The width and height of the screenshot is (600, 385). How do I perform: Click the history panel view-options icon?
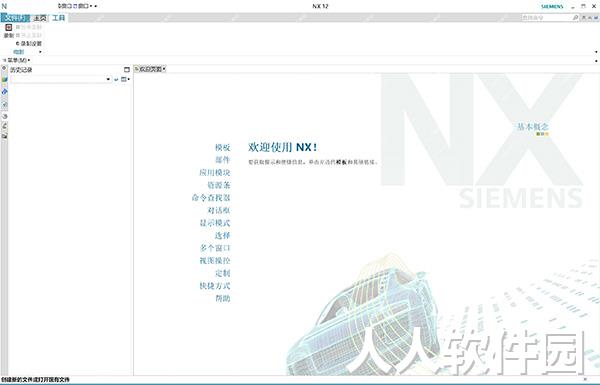124,79
